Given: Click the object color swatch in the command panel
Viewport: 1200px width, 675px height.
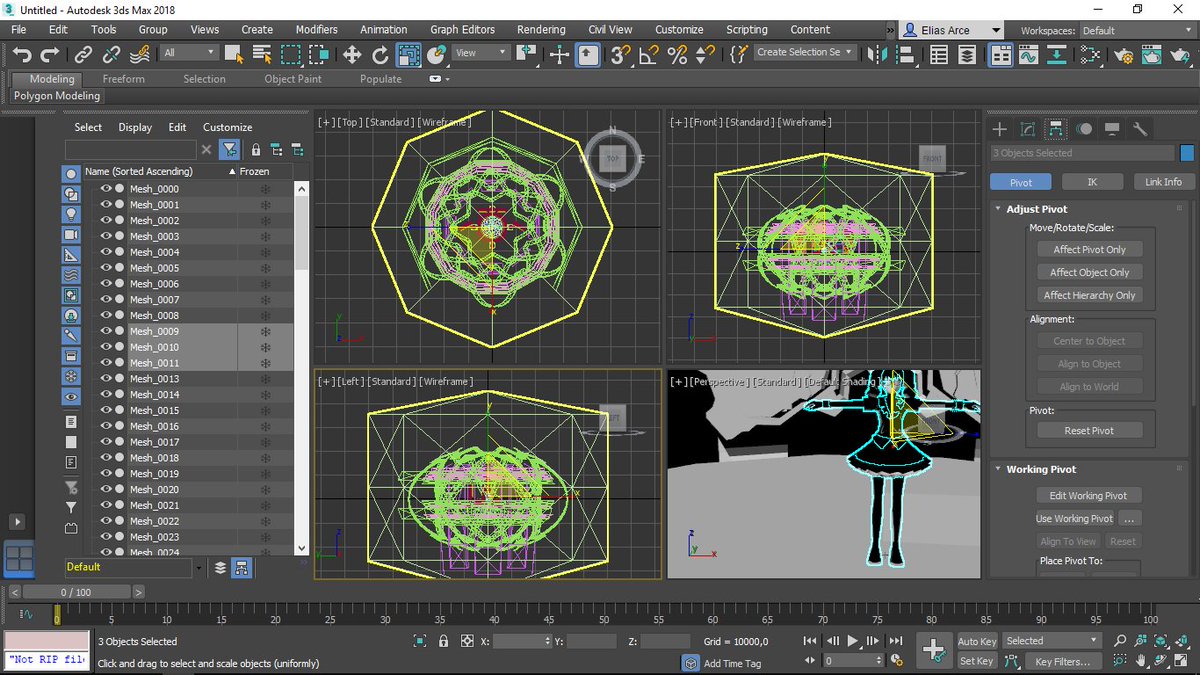Looking at the screenshot, I should (1187, 153).
